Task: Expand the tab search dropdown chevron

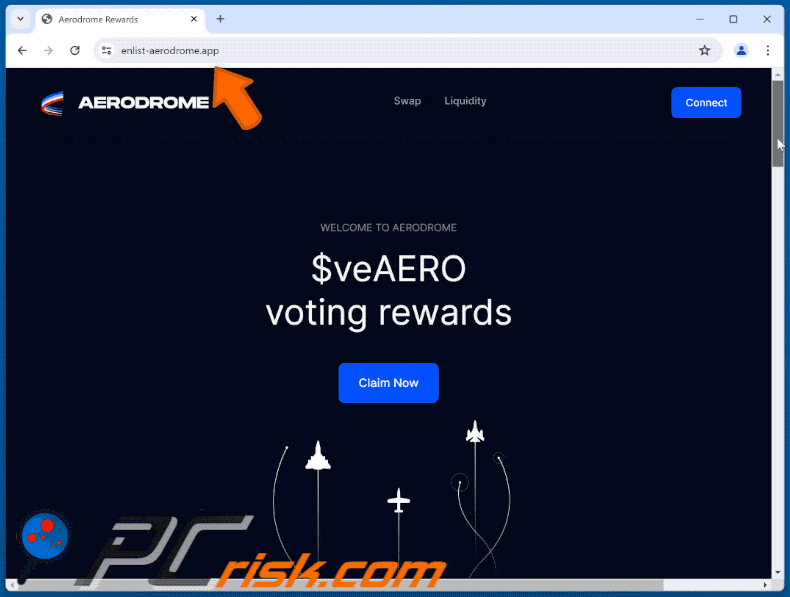Action: pyautogui.click(x=20, y=19)
